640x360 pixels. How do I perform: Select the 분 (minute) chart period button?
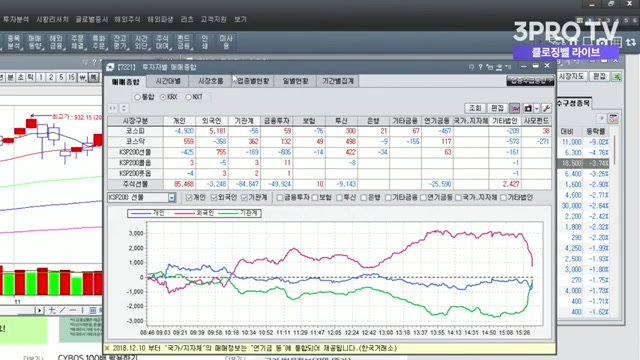tap(11, 77)
